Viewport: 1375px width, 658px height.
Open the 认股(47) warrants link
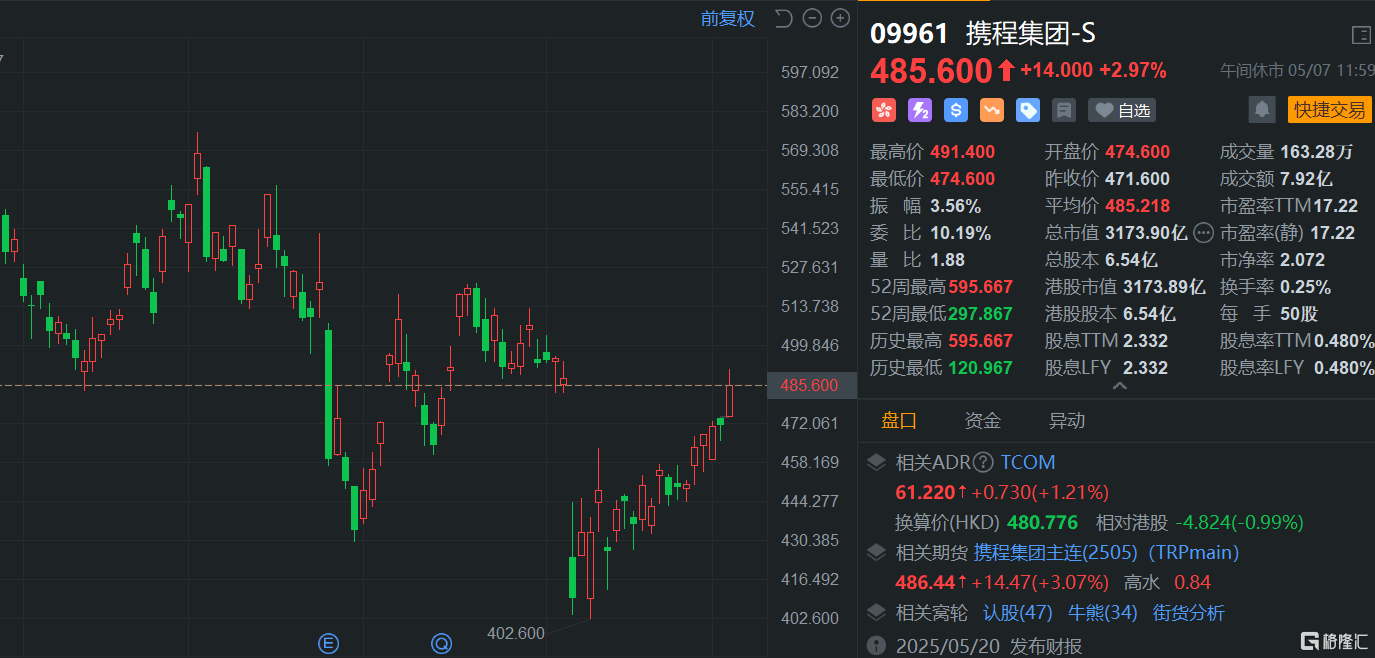click(1018, 612)
